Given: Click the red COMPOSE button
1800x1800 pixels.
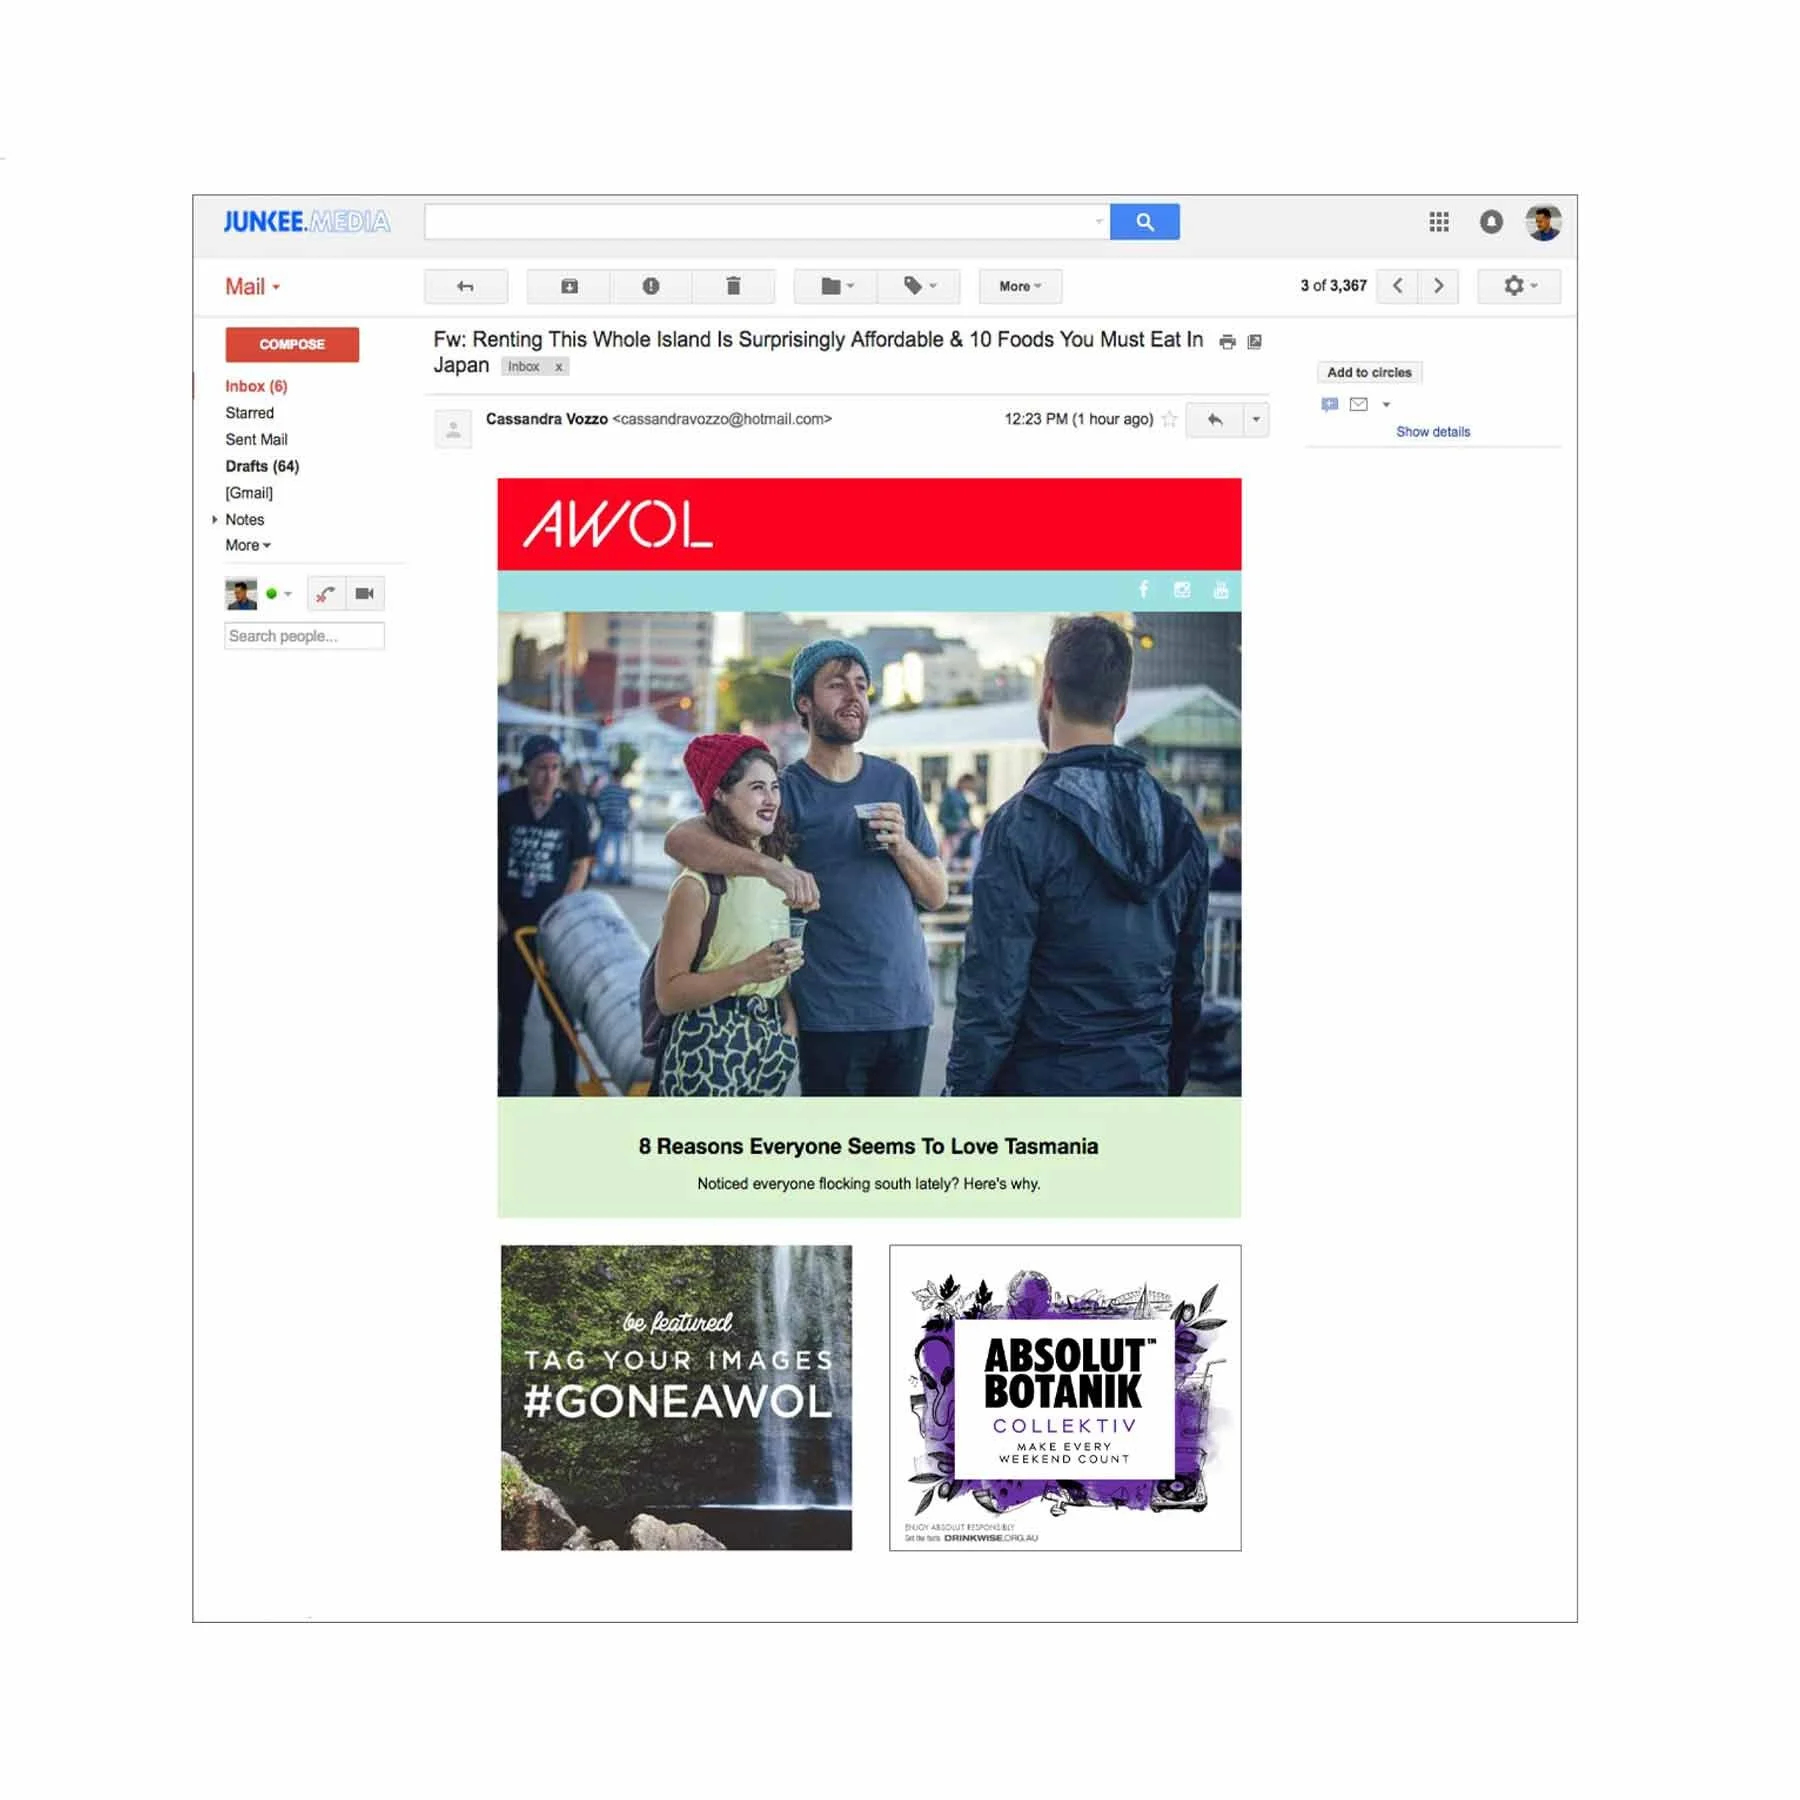Looking at the screenshot, I should (292, 344).
